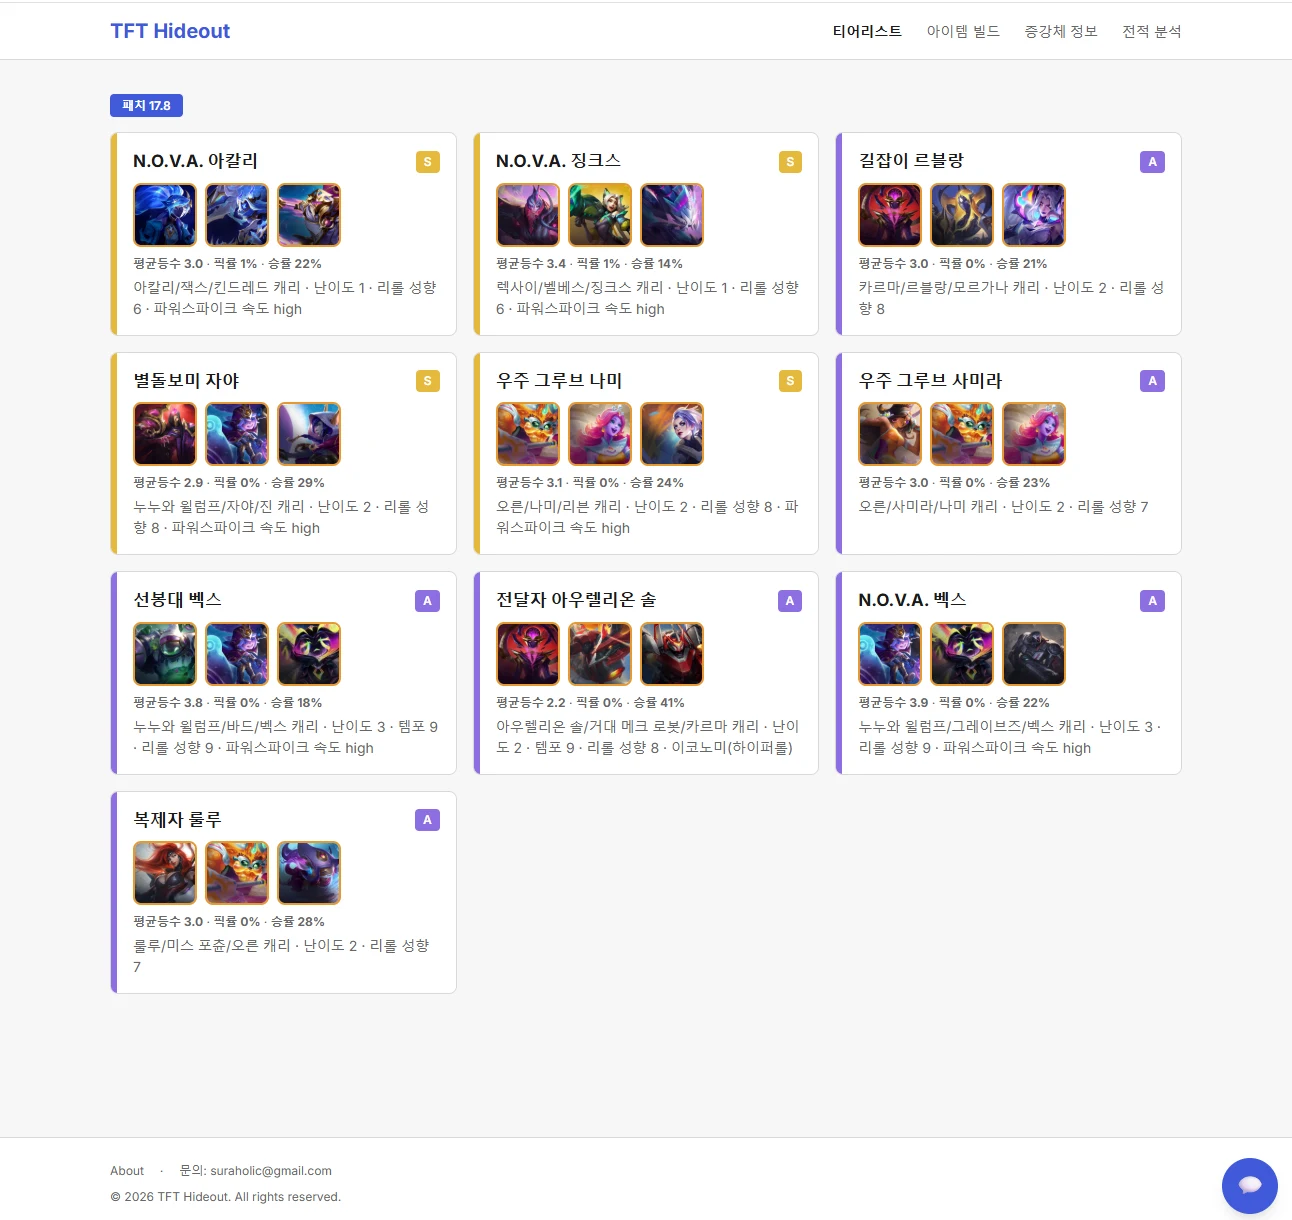Screen dimensions: 1292x1220
Task: Open the N.O.V.A. 징크스 comp title
Action: pos(559,161)
